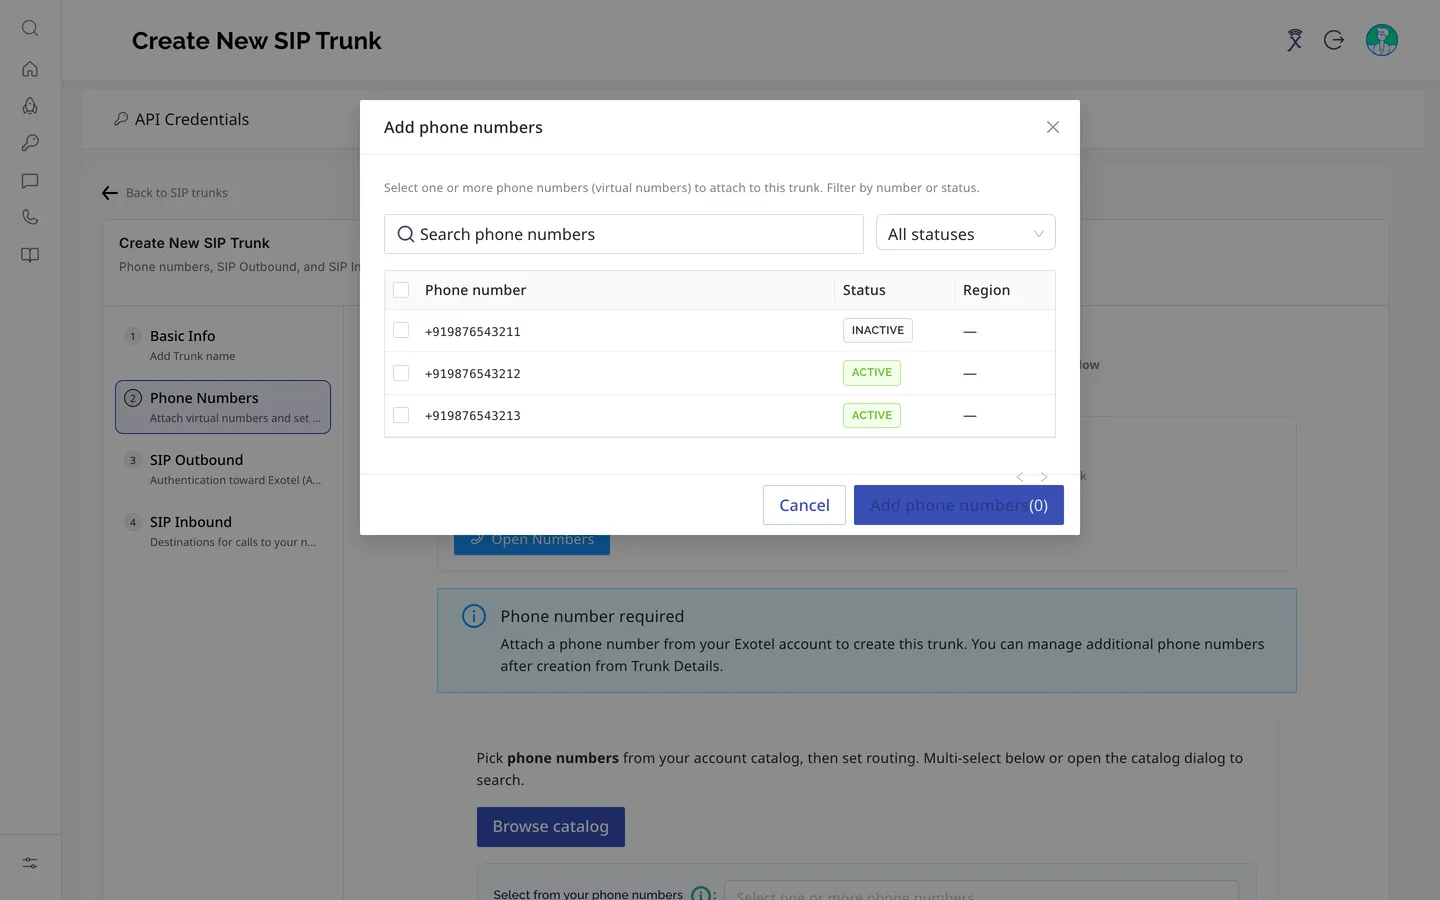Open the key icon in the left sidebar

pos(30,143)
